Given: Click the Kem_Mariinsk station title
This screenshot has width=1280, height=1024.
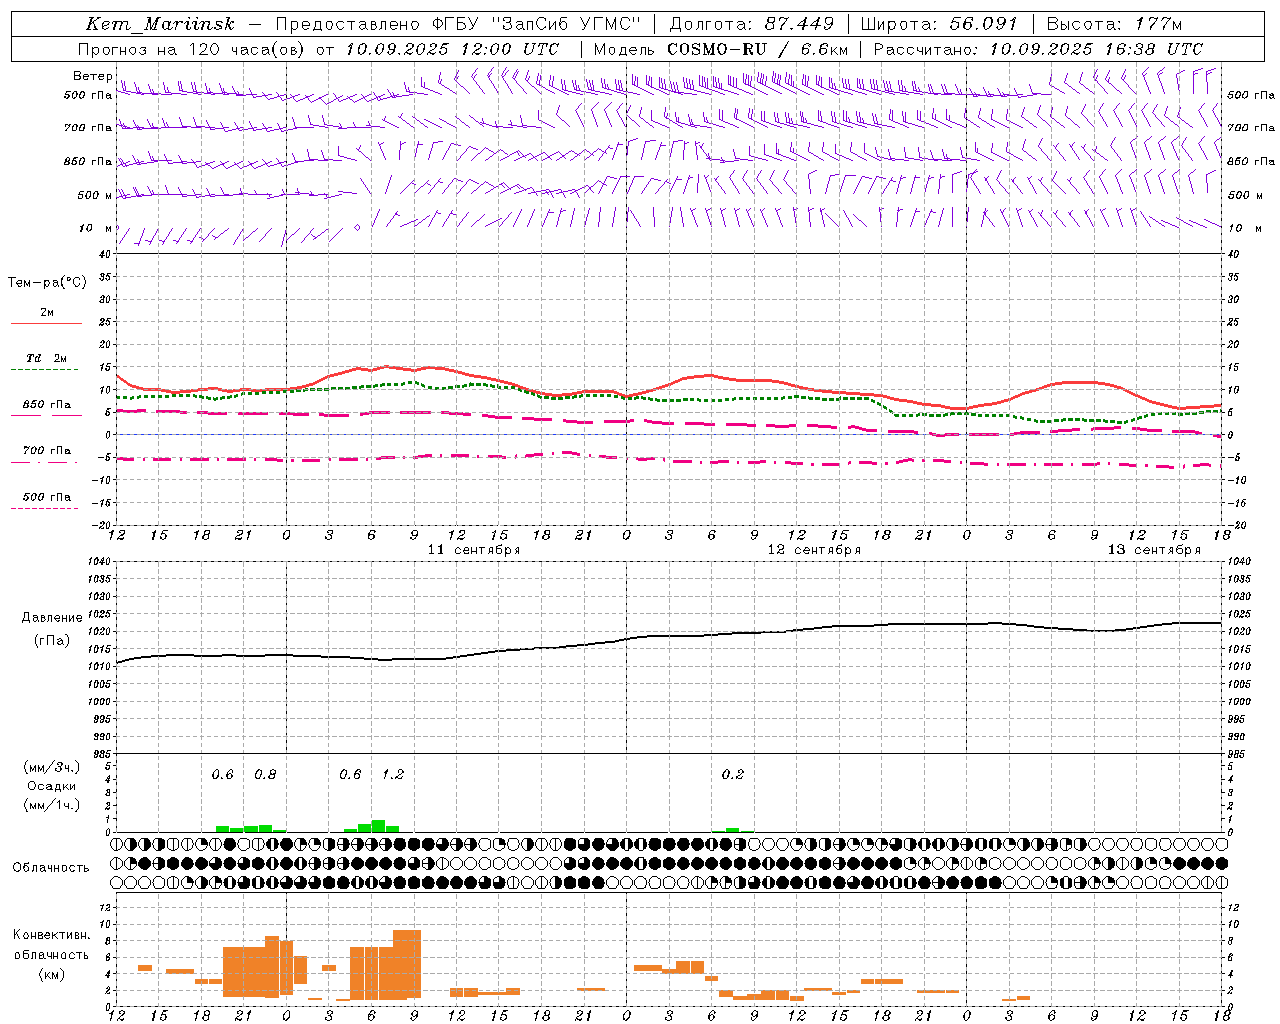Looking at the screenshot, I should [160, 24].
